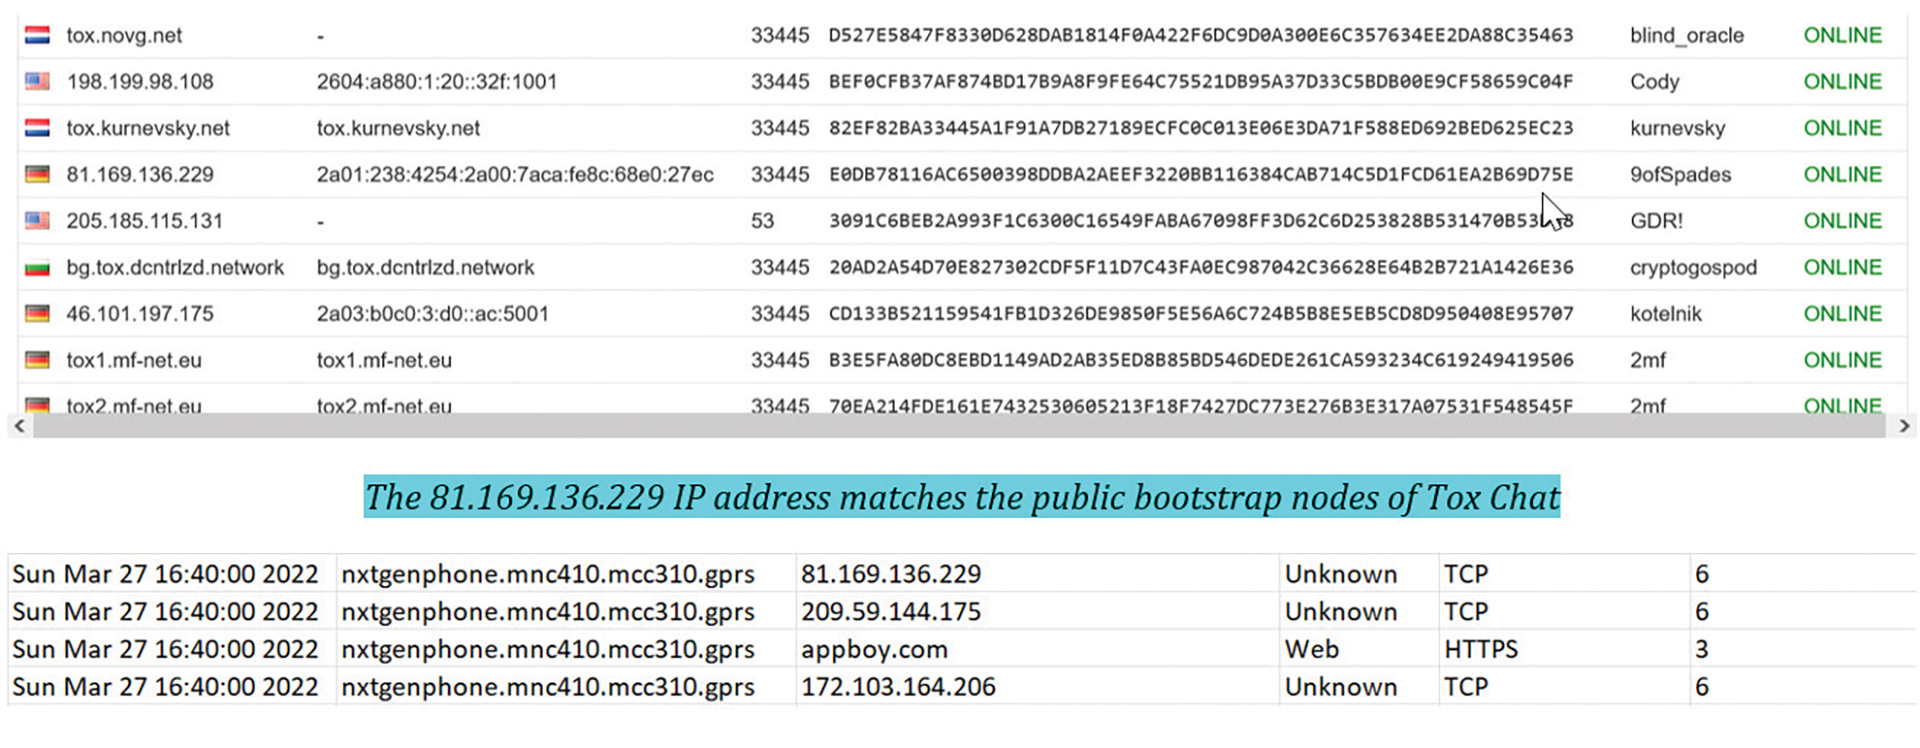Select the 205.185.115.131 address cell
The width and height of the screenshot is (1920, 748).
[145, 220]
